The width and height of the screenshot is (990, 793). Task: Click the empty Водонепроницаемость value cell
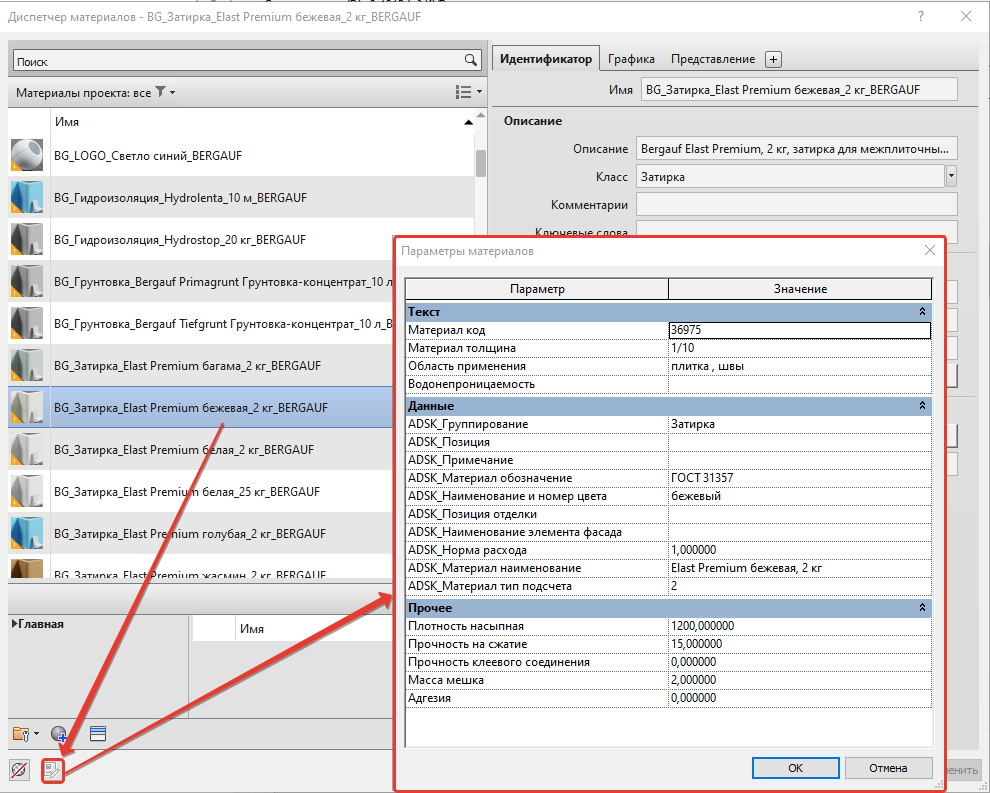click(799, 384)
